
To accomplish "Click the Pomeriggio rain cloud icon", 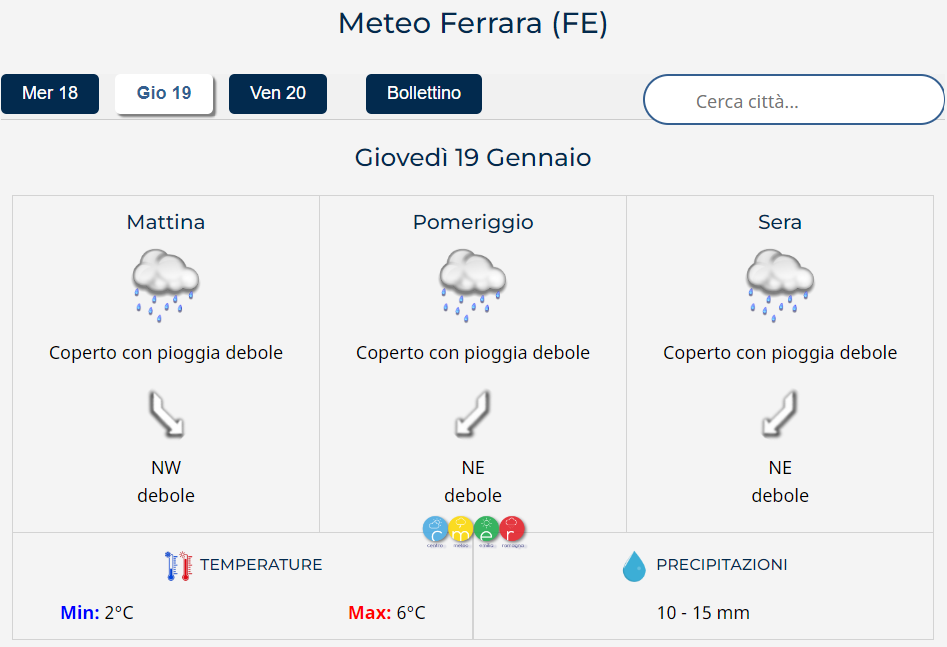I will [473, 284].
